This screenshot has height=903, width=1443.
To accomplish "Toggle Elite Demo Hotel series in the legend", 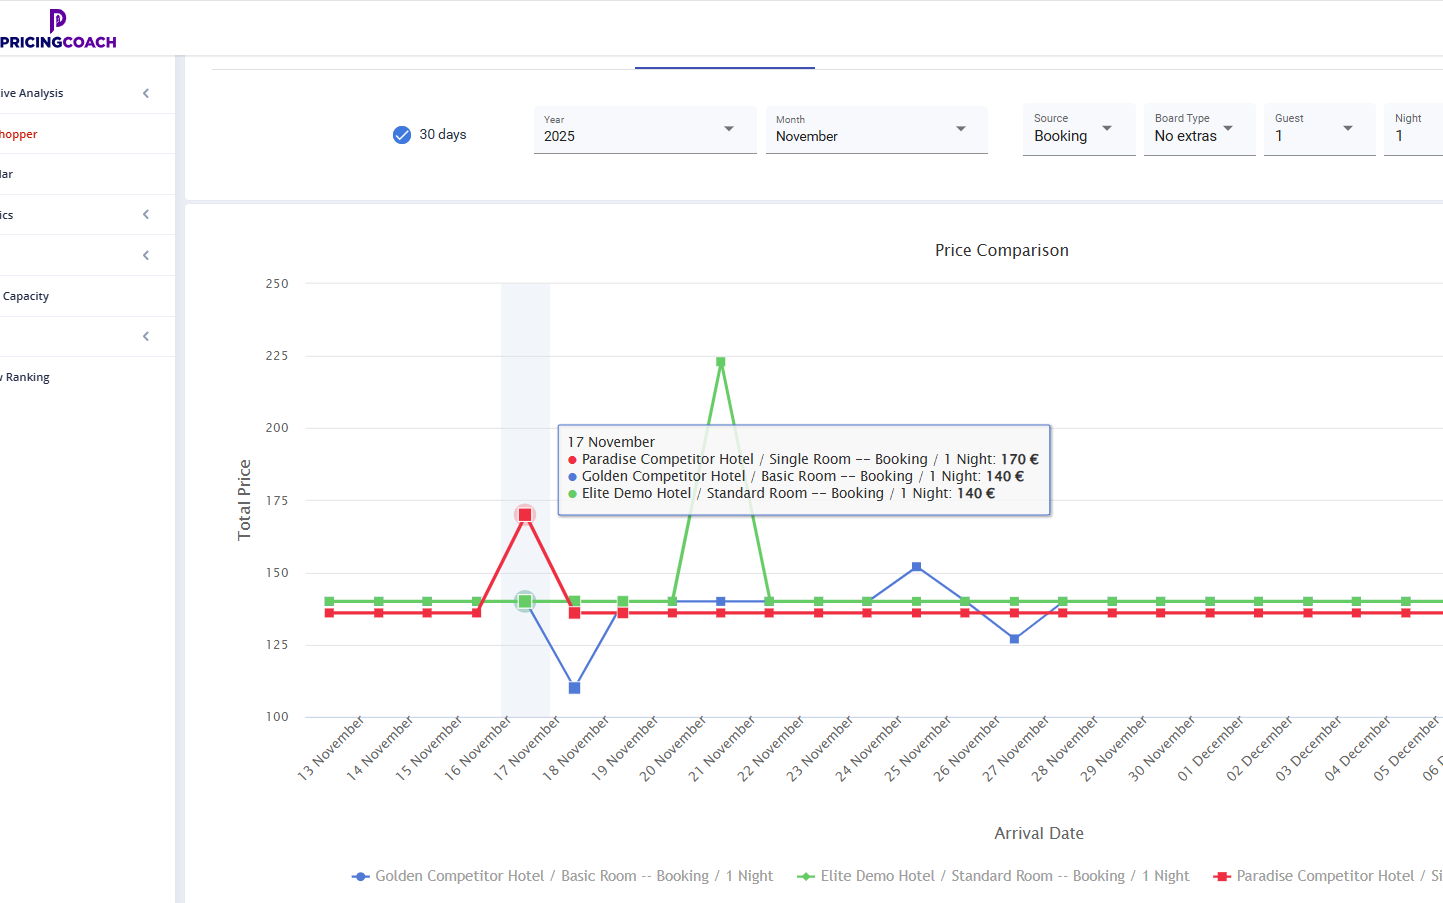I will tap(993, 876).
